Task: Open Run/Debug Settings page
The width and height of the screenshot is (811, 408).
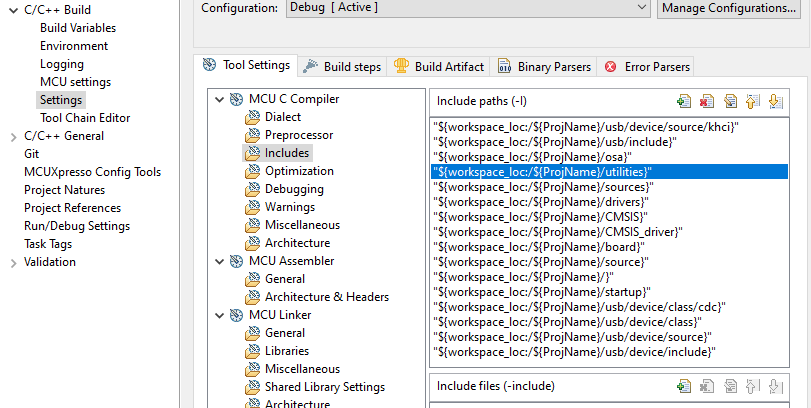Action: click(x=77, y=226)
